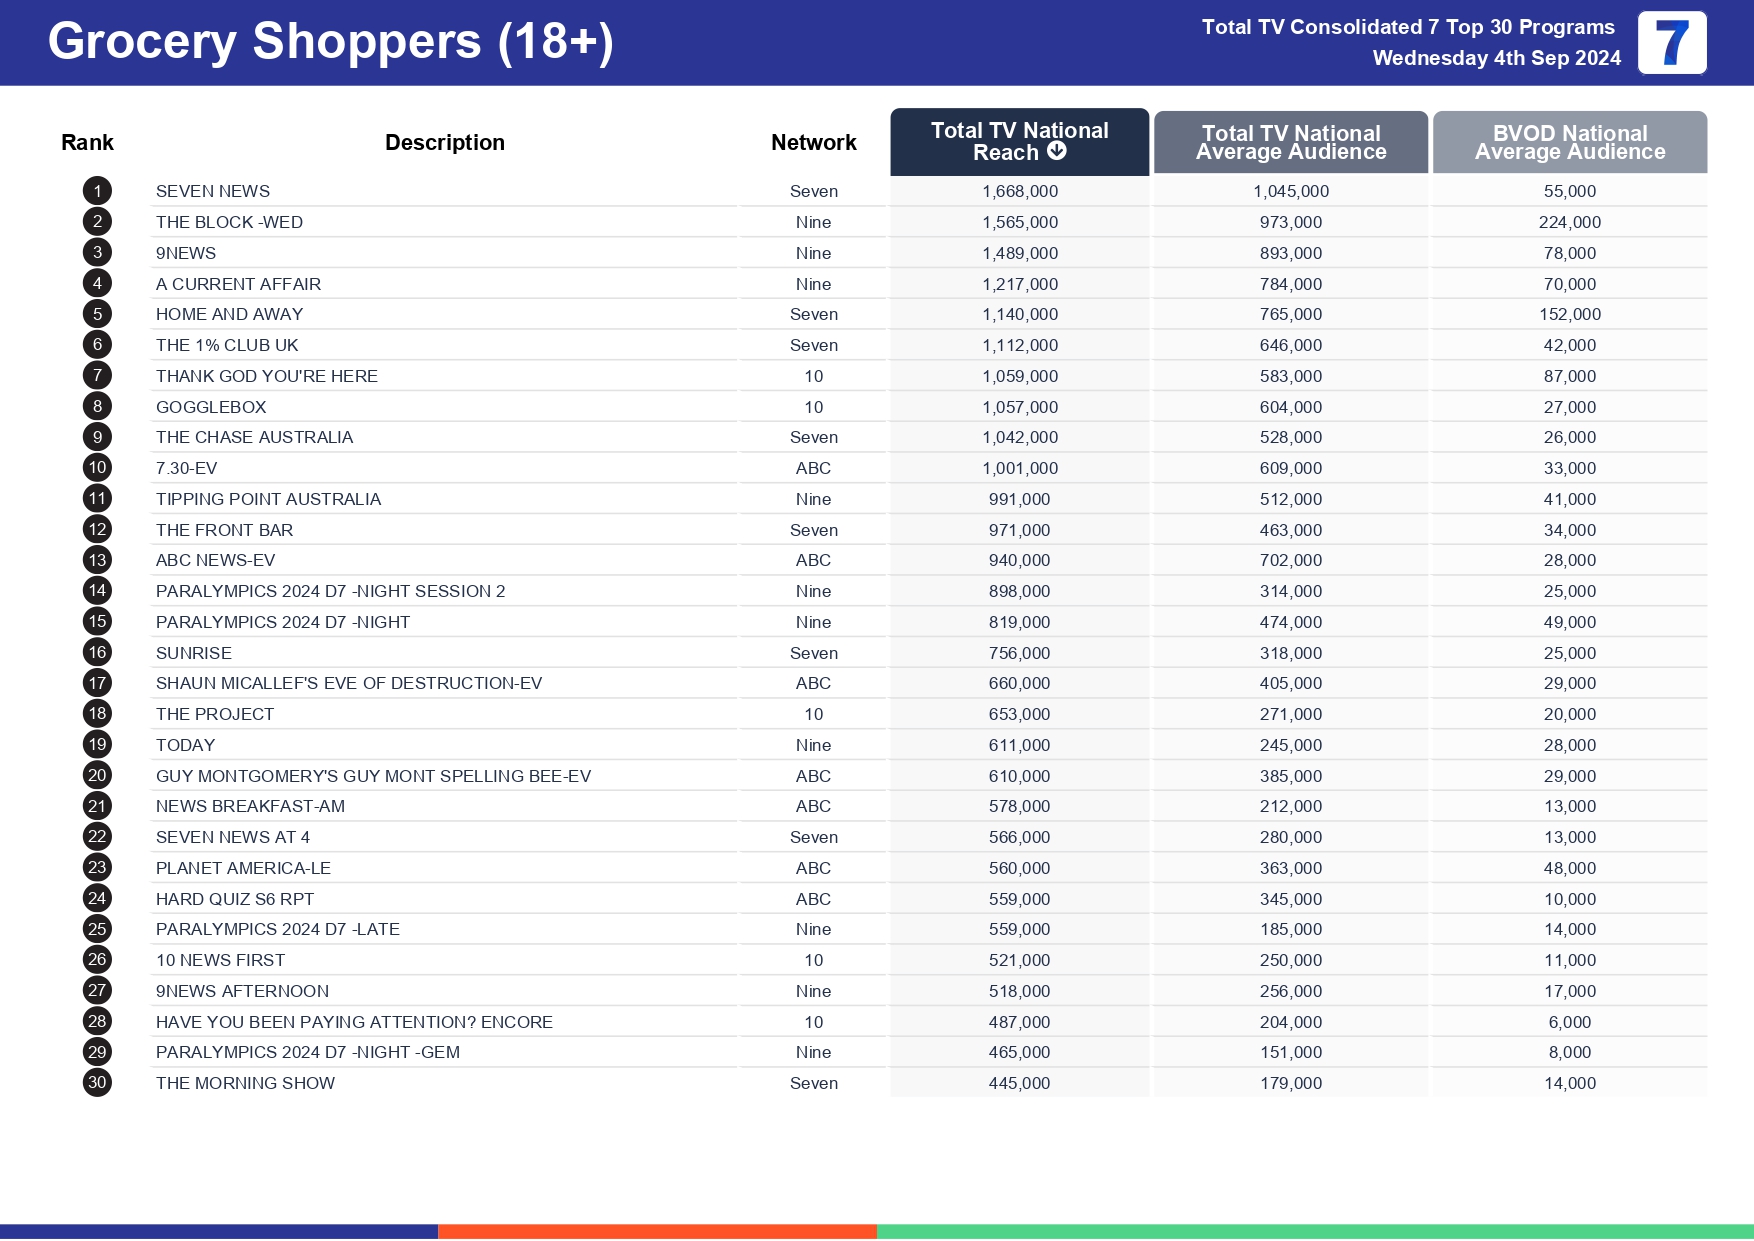Click the Channel 7 logo
Viewport: 1754px width, 1241px height.
click(x=1671, y=43)
